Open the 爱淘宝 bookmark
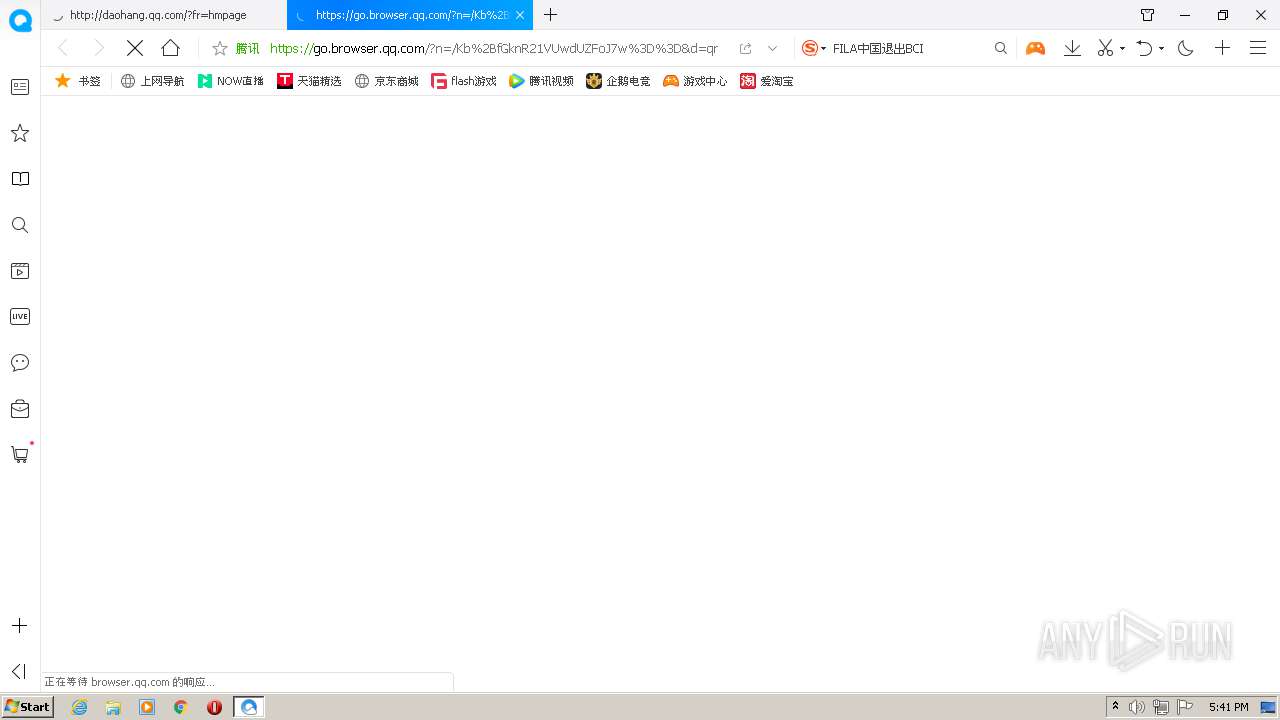The image size is (1280, 720). [x=767, y=81]
